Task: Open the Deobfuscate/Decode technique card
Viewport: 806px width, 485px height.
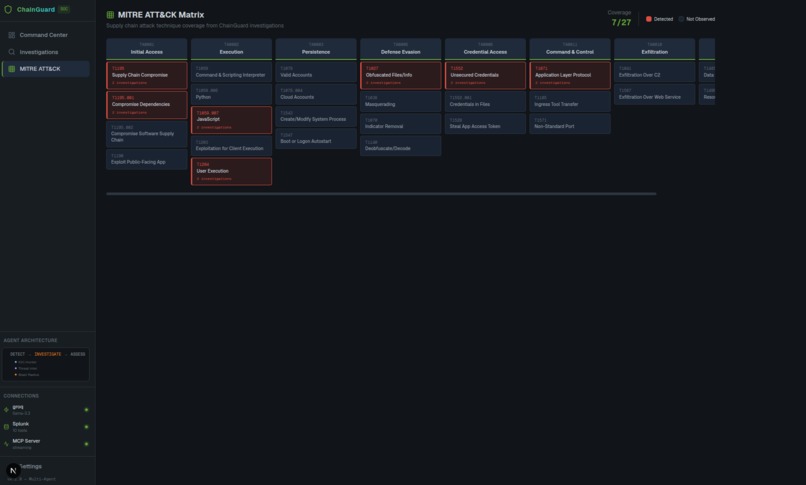Action: 400,145
